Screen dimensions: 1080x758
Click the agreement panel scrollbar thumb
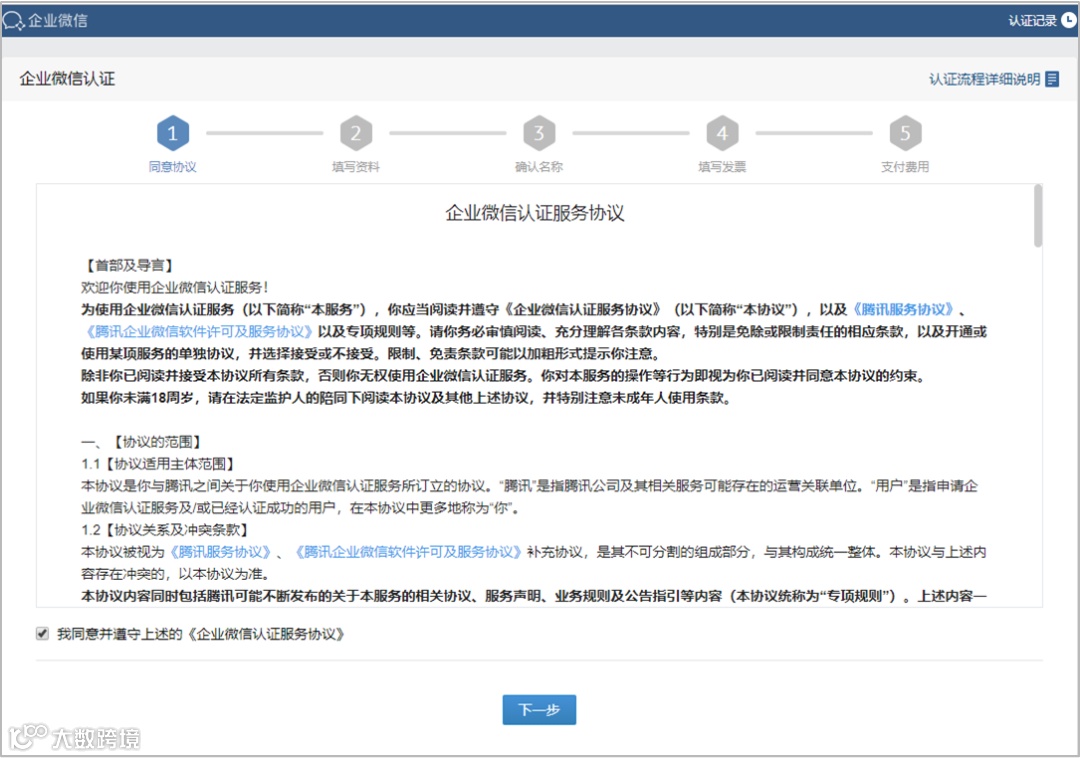pyautogui.click(x=1037, y=215)
